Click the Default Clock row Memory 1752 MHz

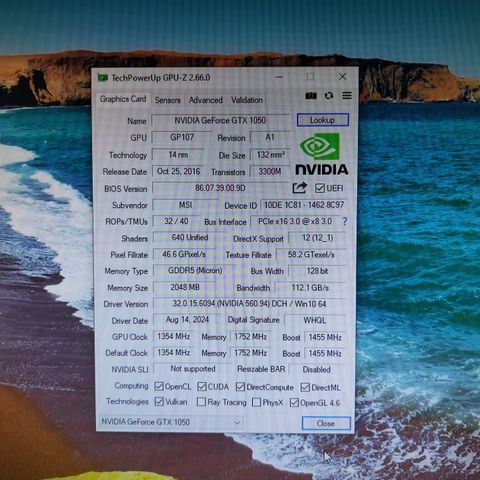(250, 353)
